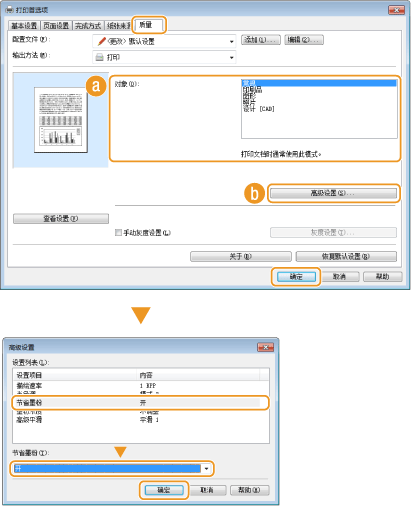
Task: Select the 节省墨粉 row in settings list
Action: (x=140, y=403)
